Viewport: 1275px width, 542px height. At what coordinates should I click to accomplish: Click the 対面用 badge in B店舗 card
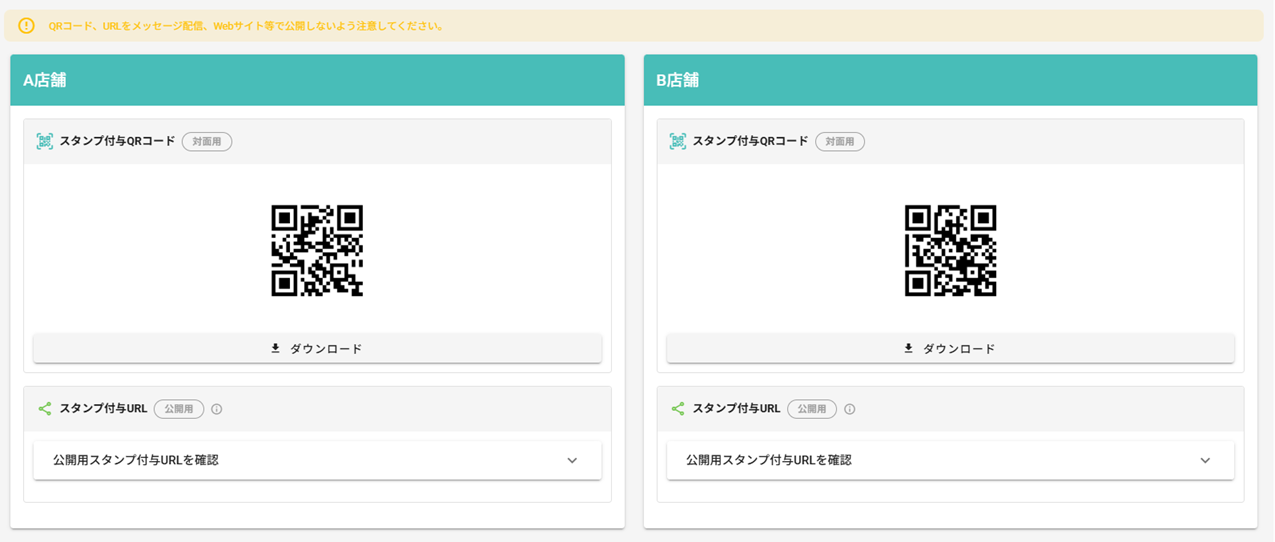[x=840, y=142]
